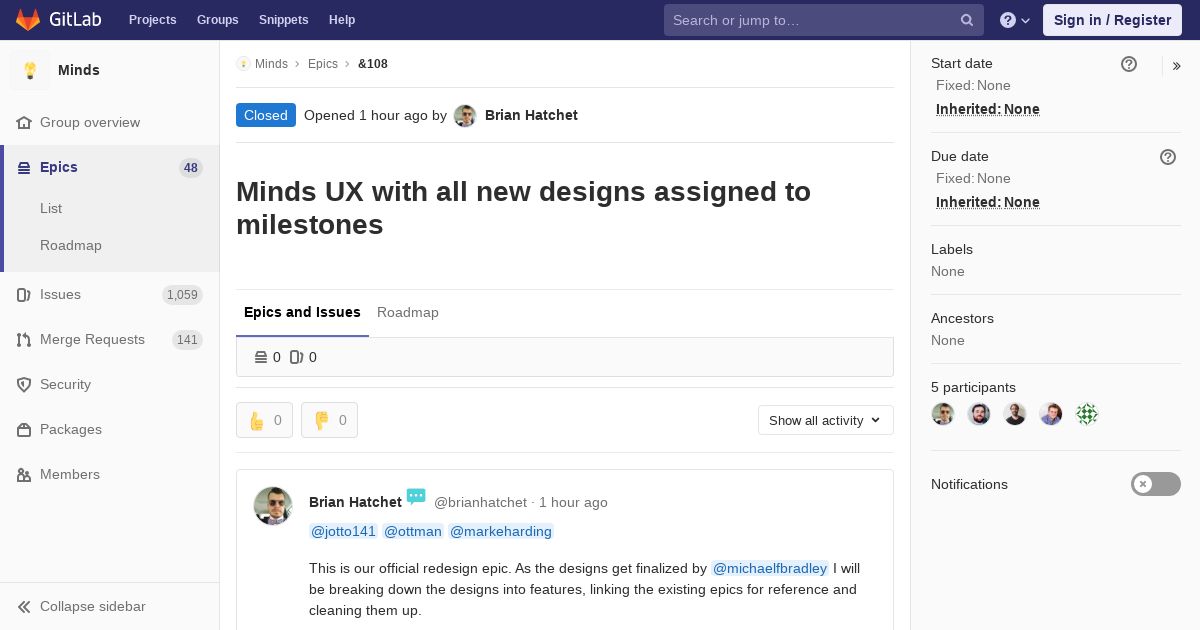Click the Brian Hatchet author name link
This screenshot has height=630, width=1200.
point(531,116)
